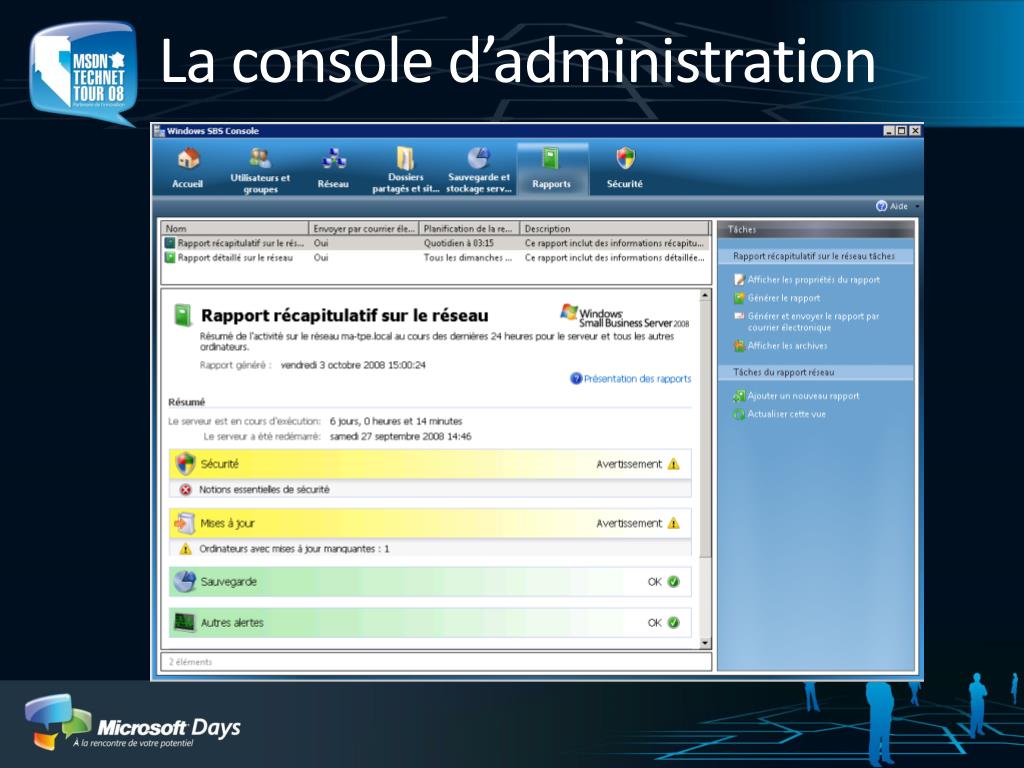Viewport: 1024px width, 768px height.
Task: Click Notions essentielles de sécurité text
Action: coord(264,489)
